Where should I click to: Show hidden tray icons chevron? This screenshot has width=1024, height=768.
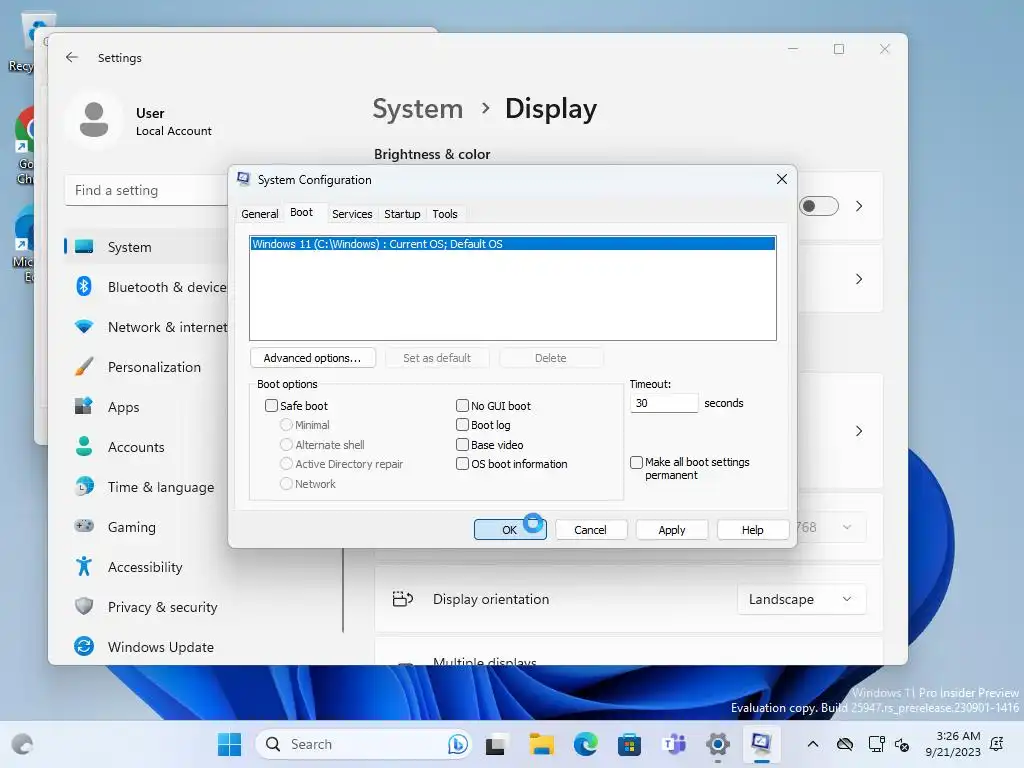pos(812,744)
